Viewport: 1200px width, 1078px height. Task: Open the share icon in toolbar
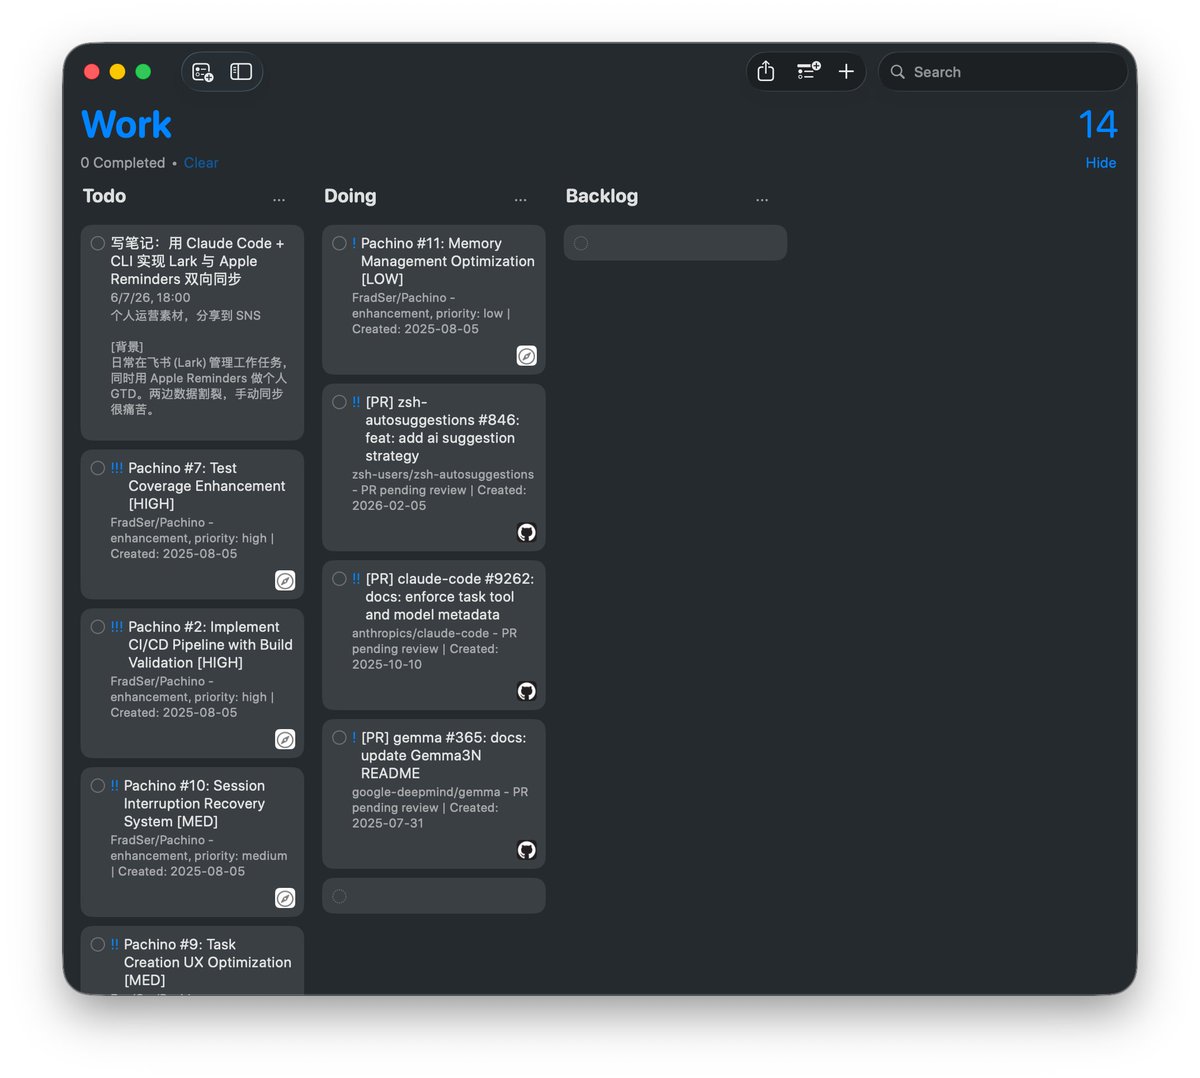[766, 71]
